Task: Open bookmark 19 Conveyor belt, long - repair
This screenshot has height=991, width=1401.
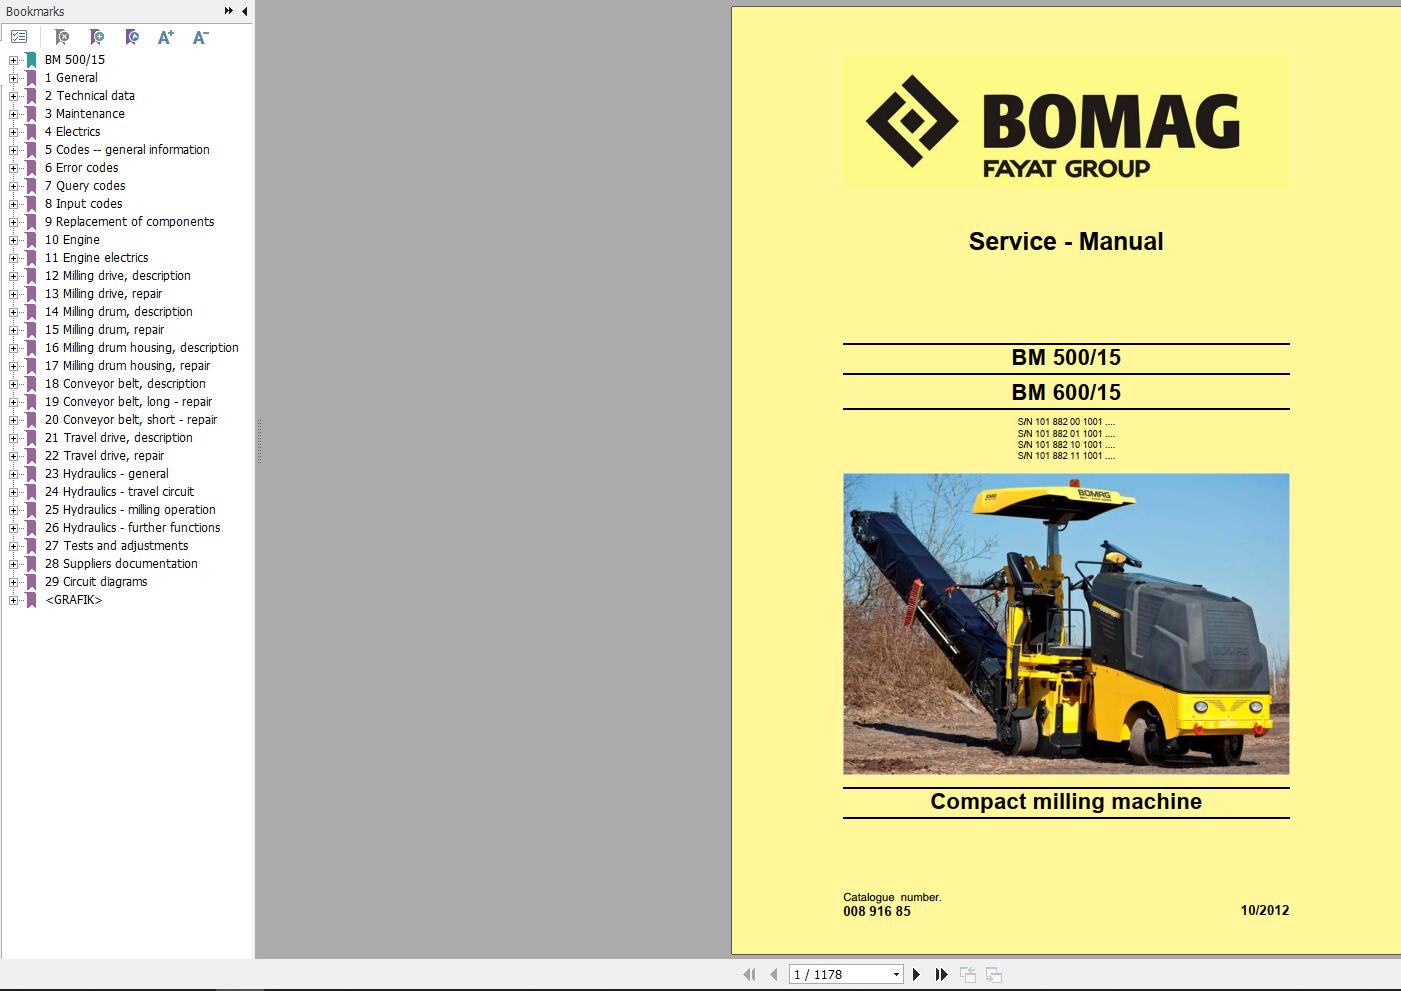Action: [128, 402]
